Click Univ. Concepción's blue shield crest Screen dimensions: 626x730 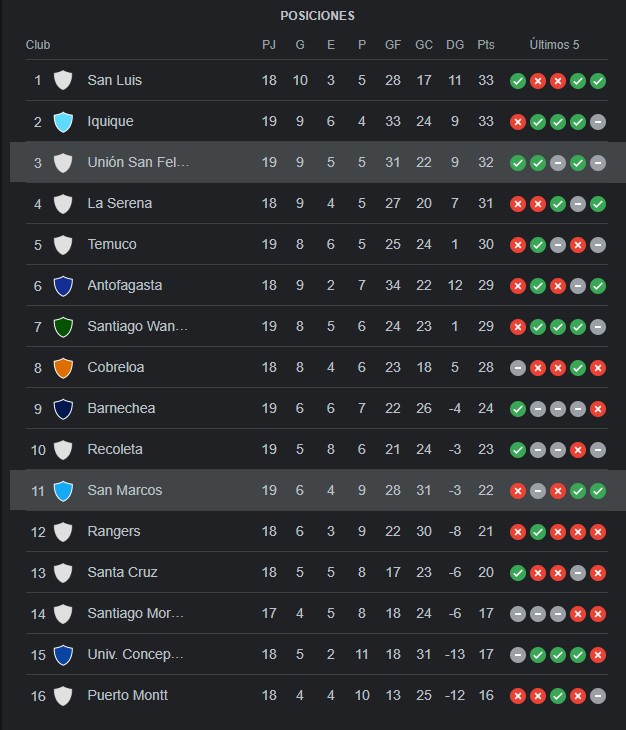[x=63, y=655]
